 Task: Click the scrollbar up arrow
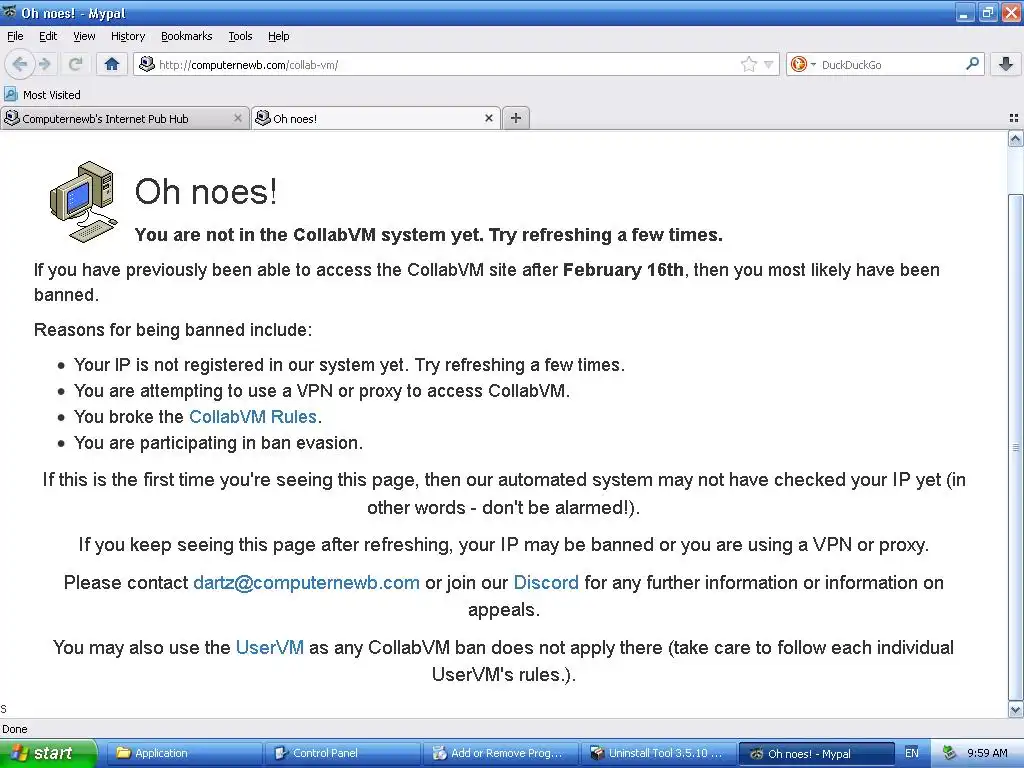click(1016, 138)
